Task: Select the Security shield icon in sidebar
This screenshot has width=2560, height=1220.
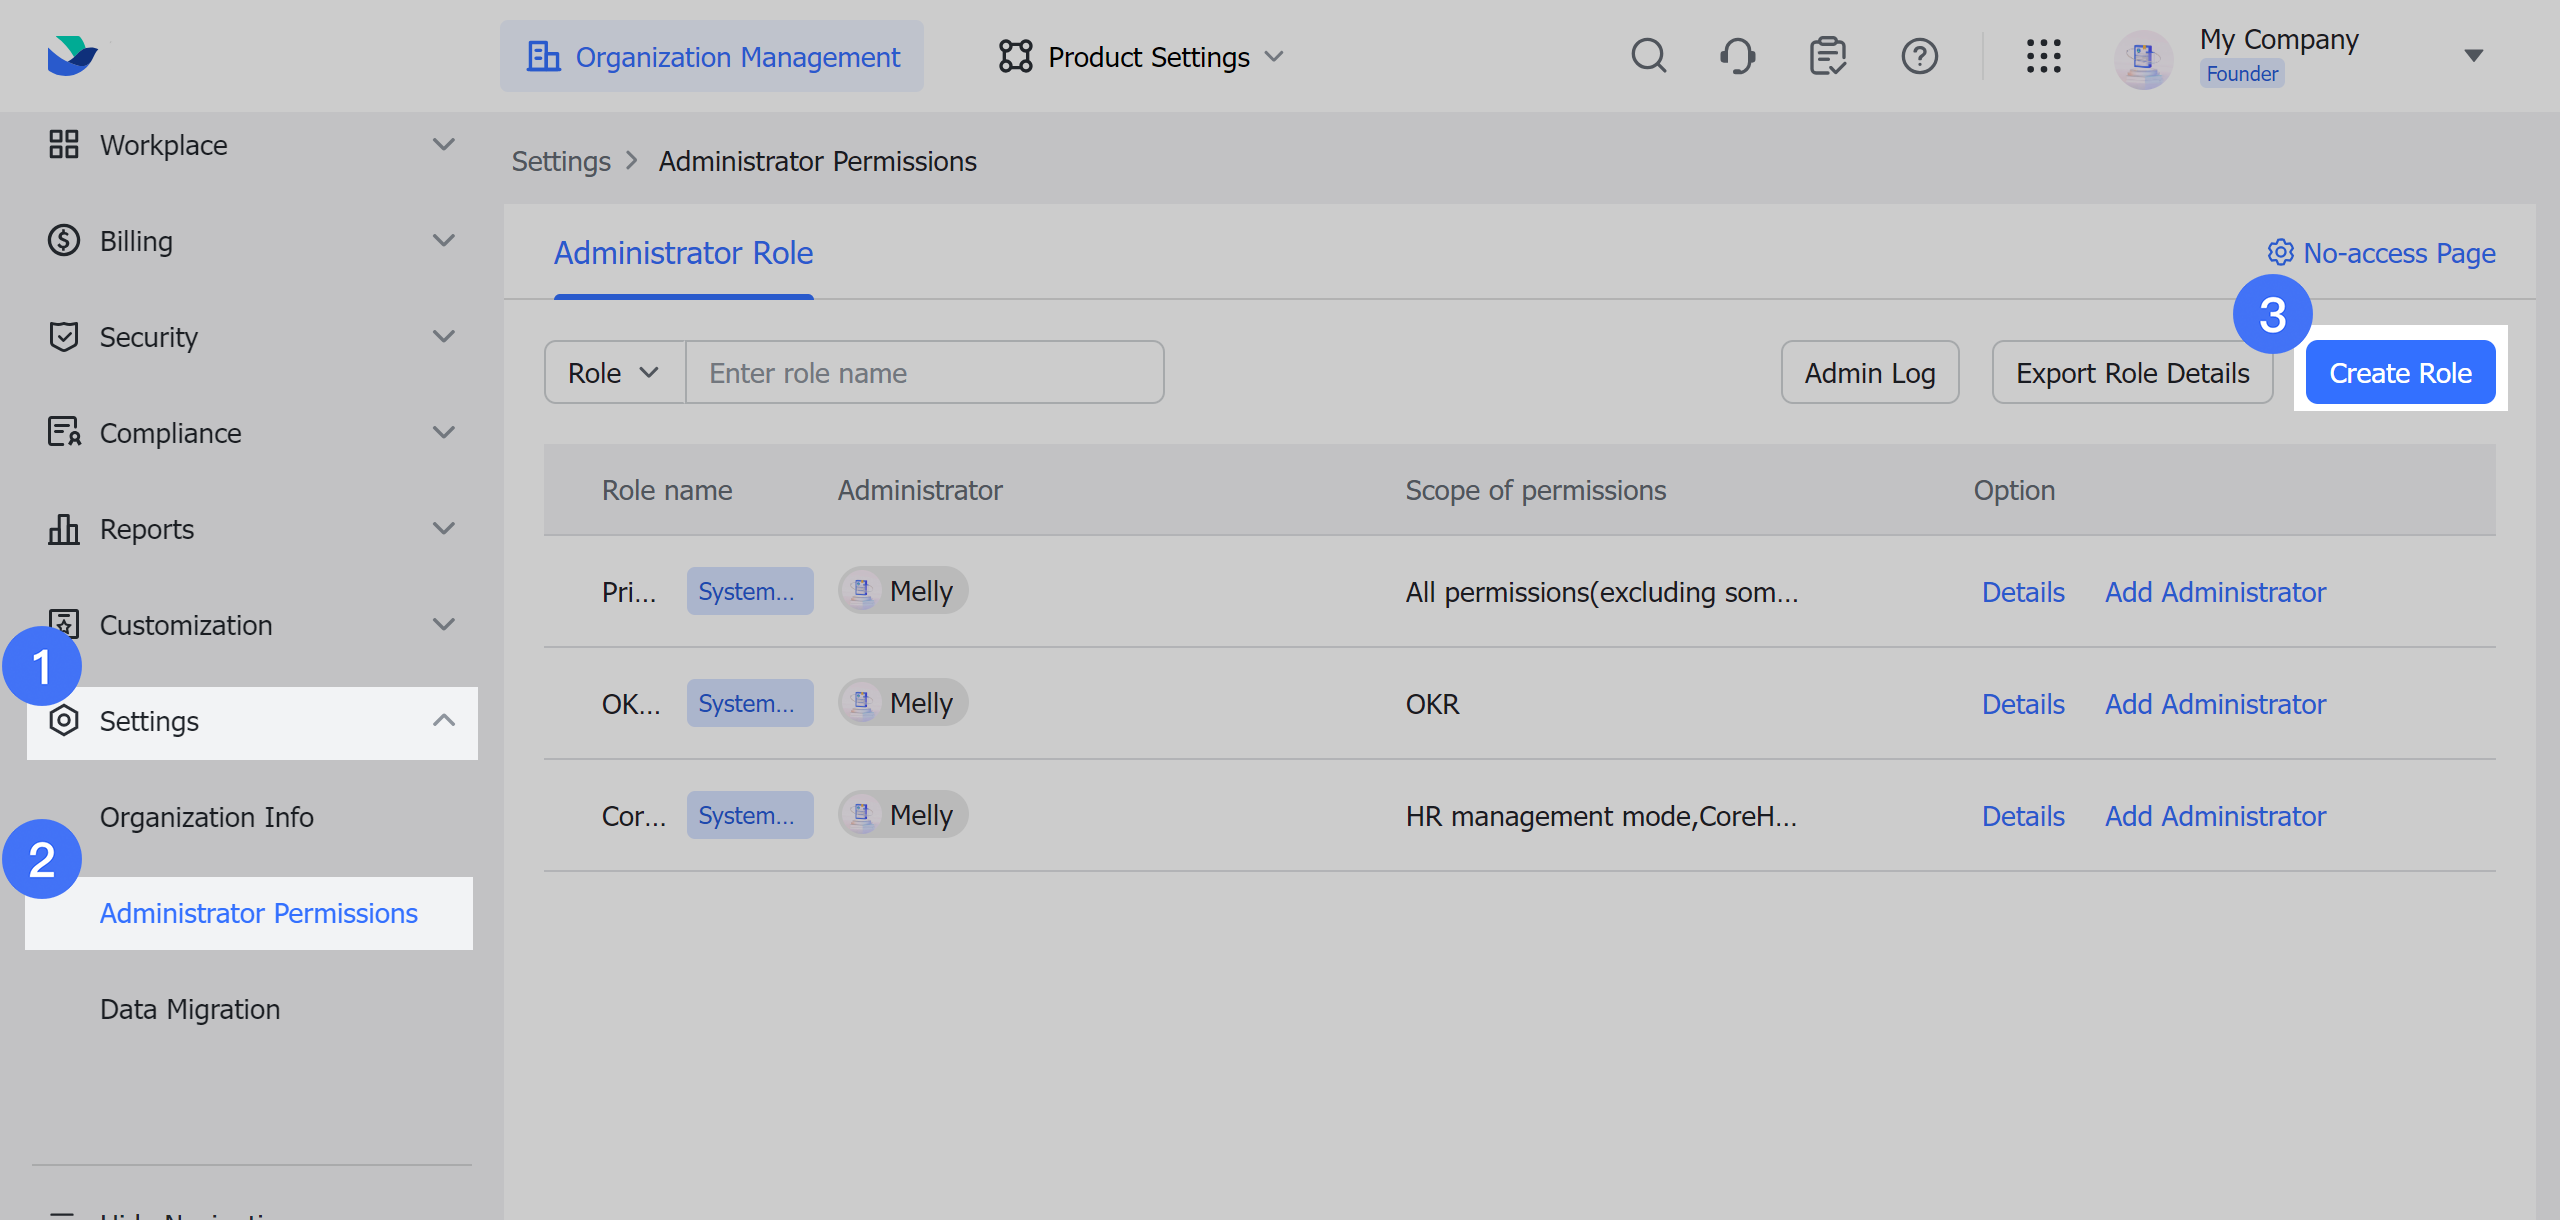Action: (x=63, y=336)
